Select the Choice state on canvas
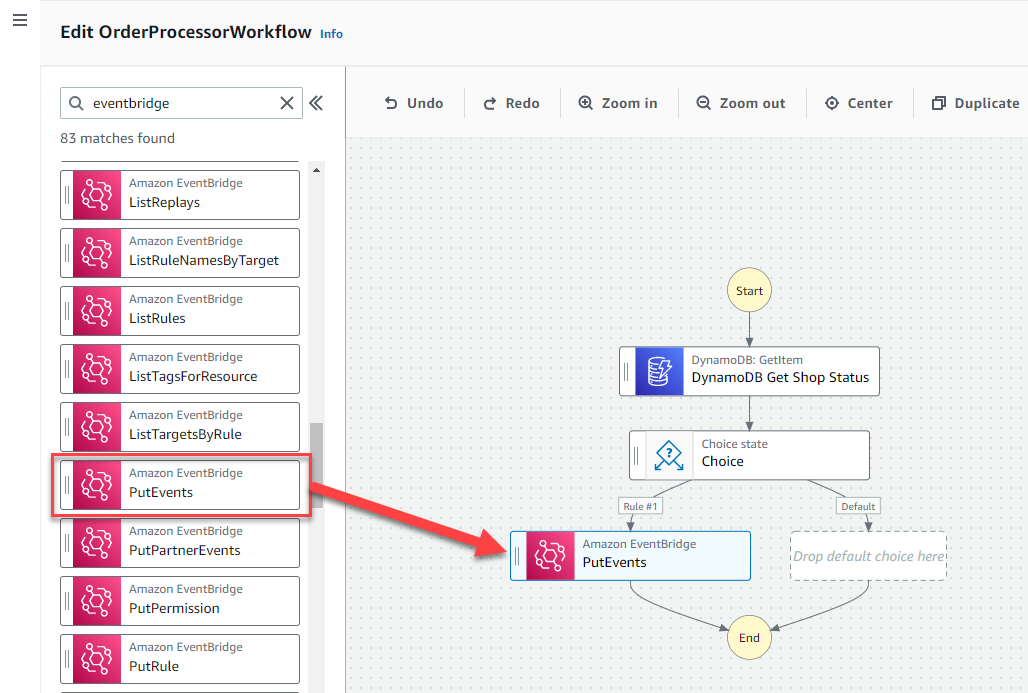This screenshot has width=1028, height=693. click(749, 455)
